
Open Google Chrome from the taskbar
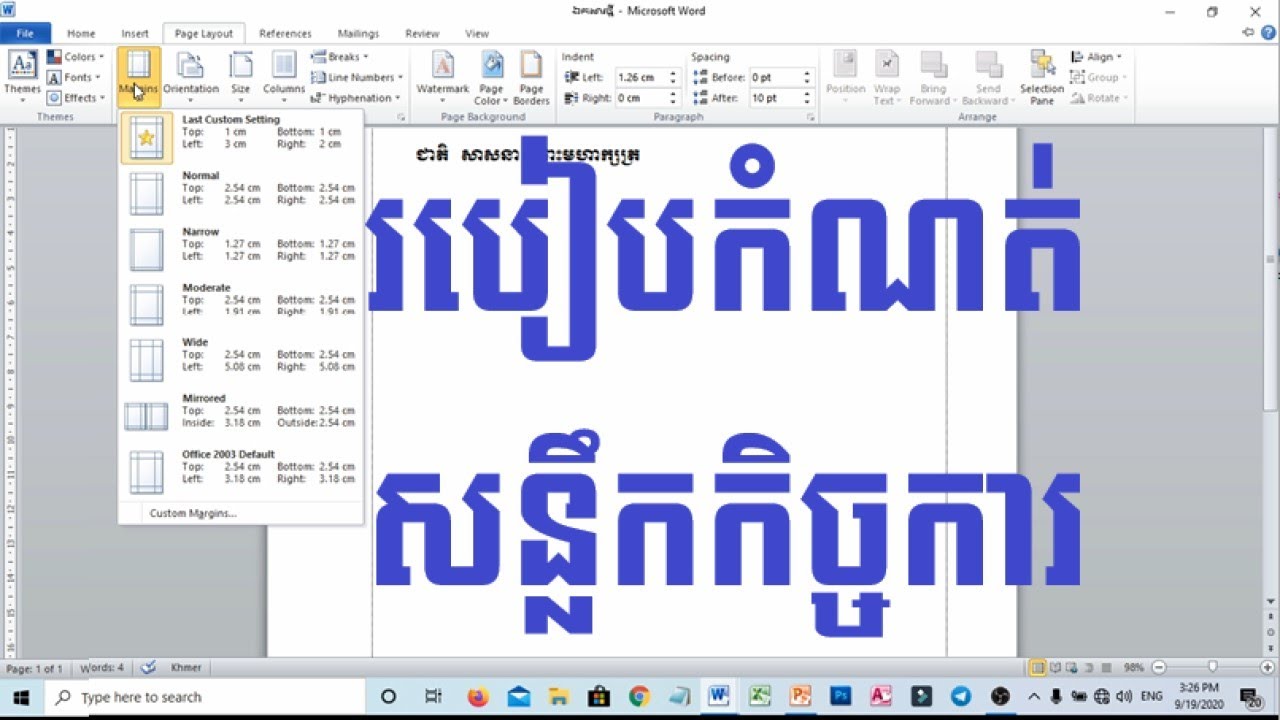point(639,697)
